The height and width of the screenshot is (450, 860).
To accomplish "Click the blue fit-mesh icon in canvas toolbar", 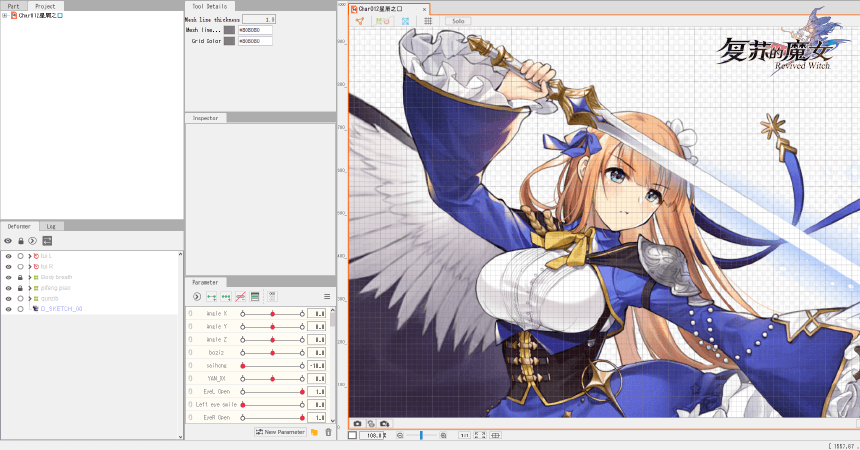I will [x=405, y=21].
